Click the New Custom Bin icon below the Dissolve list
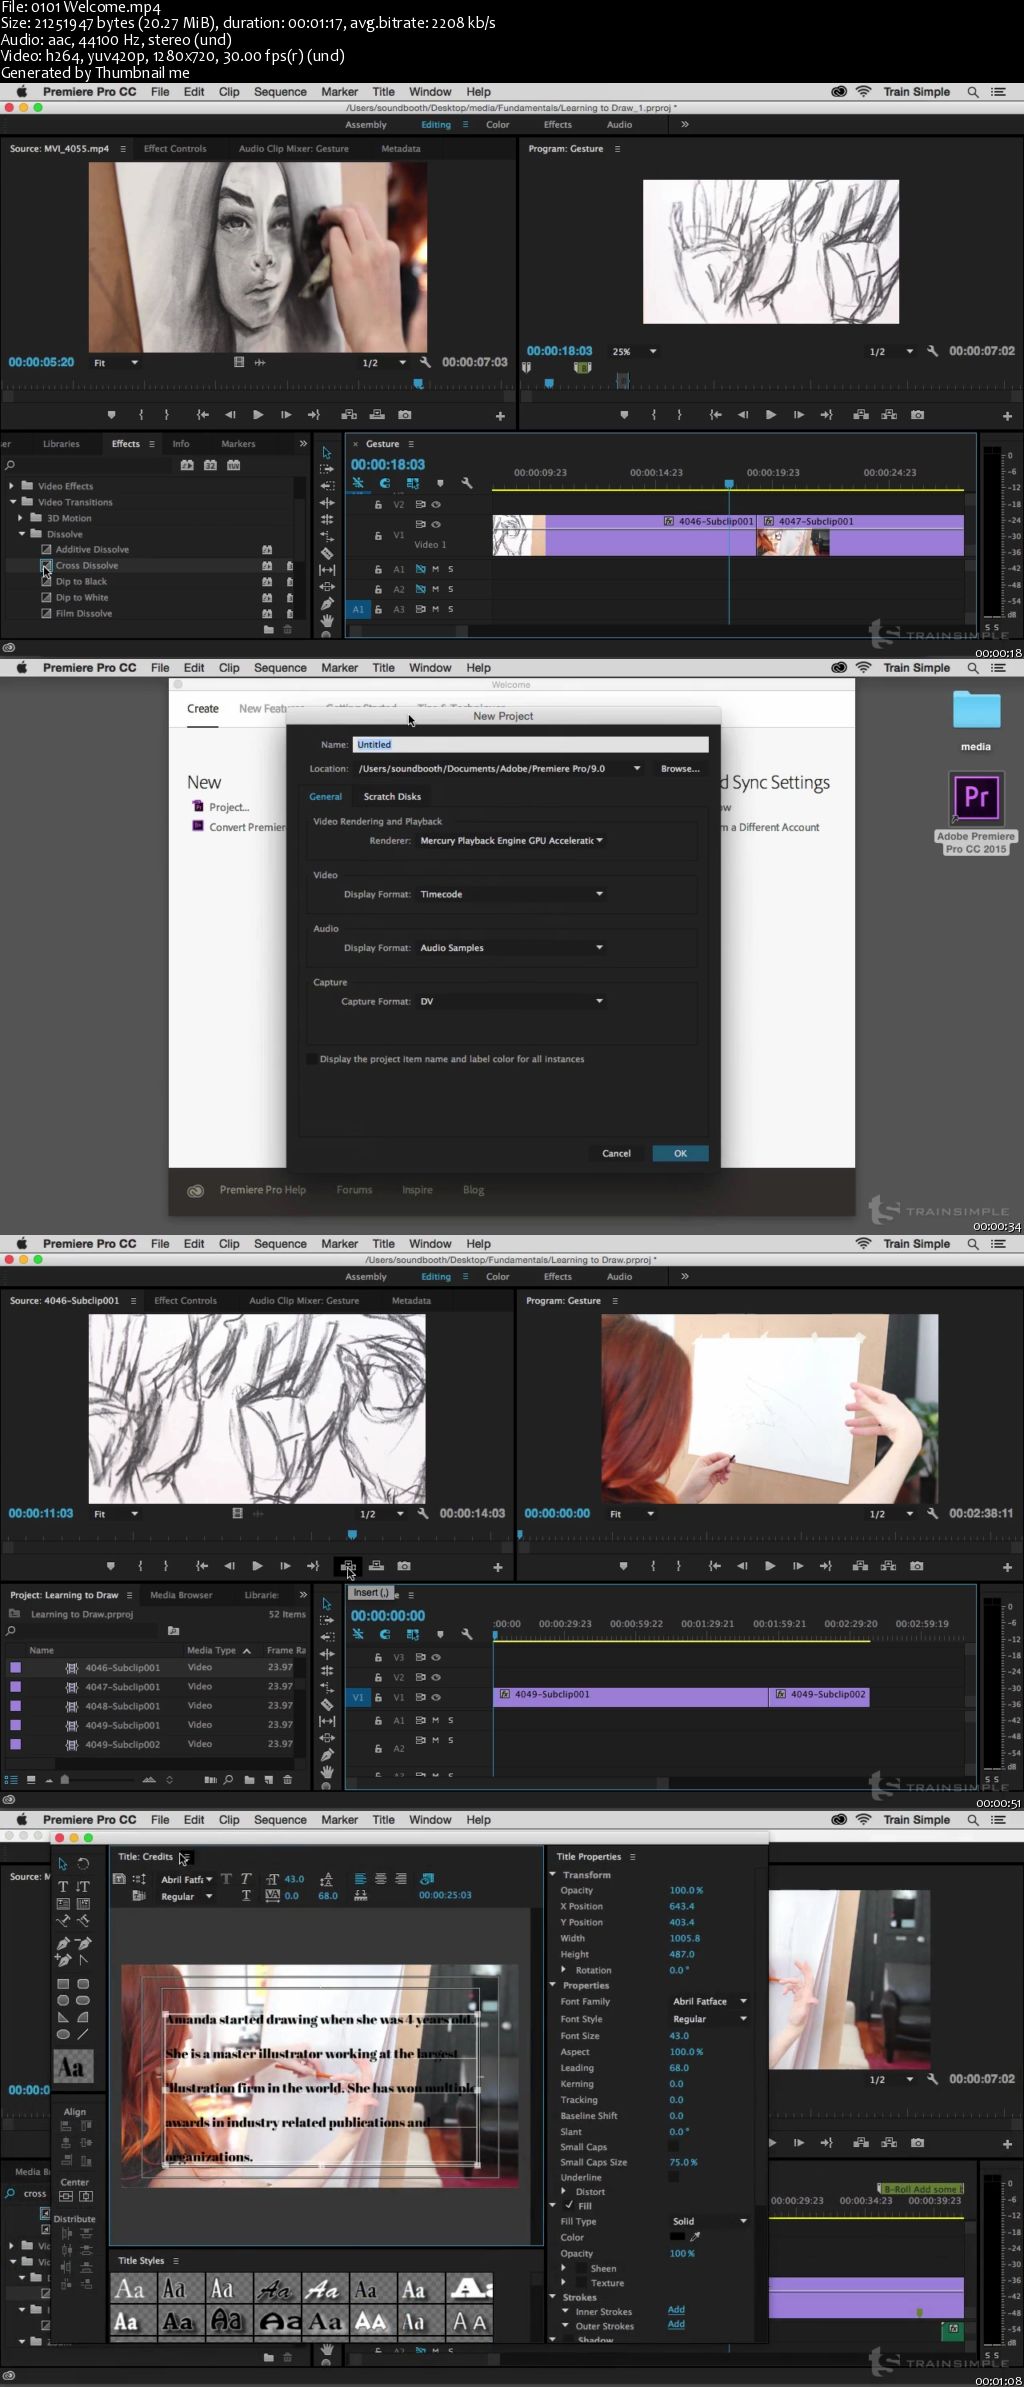This screenshot has width=1024, height=2387. click(268, 630)
